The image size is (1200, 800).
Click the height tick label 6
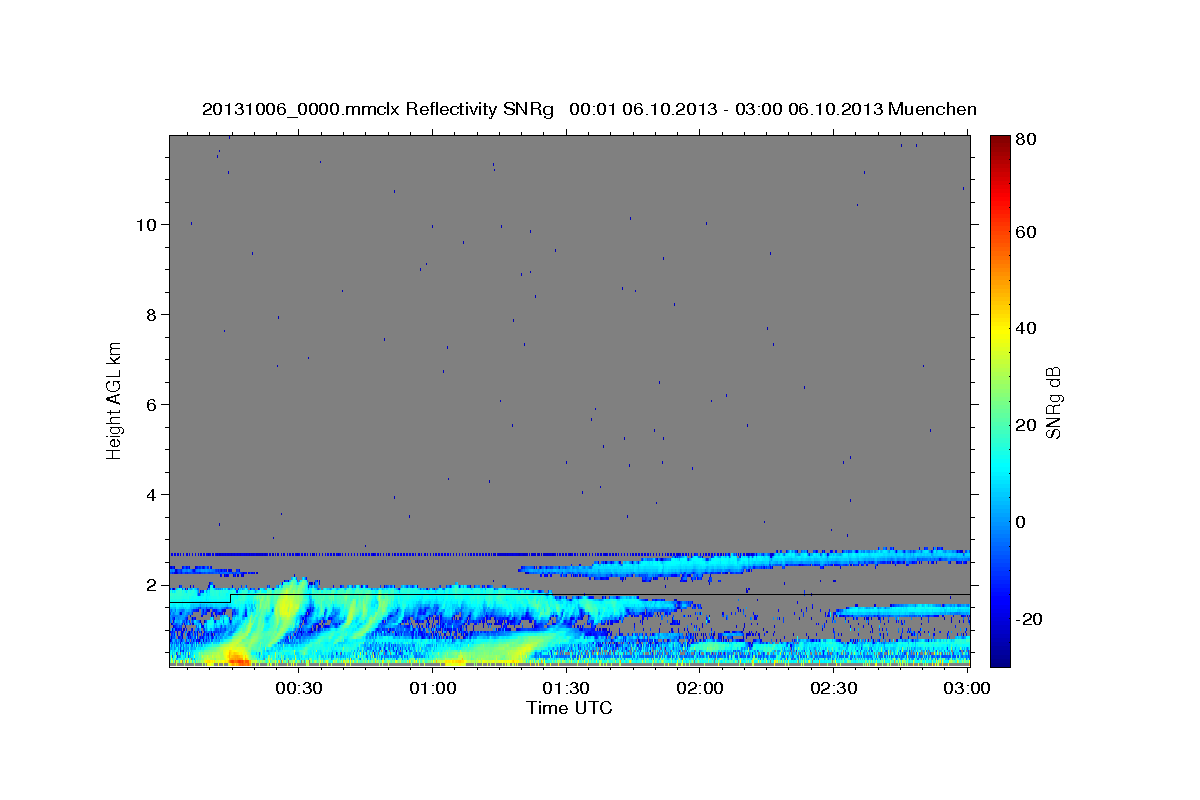point(151,404)
